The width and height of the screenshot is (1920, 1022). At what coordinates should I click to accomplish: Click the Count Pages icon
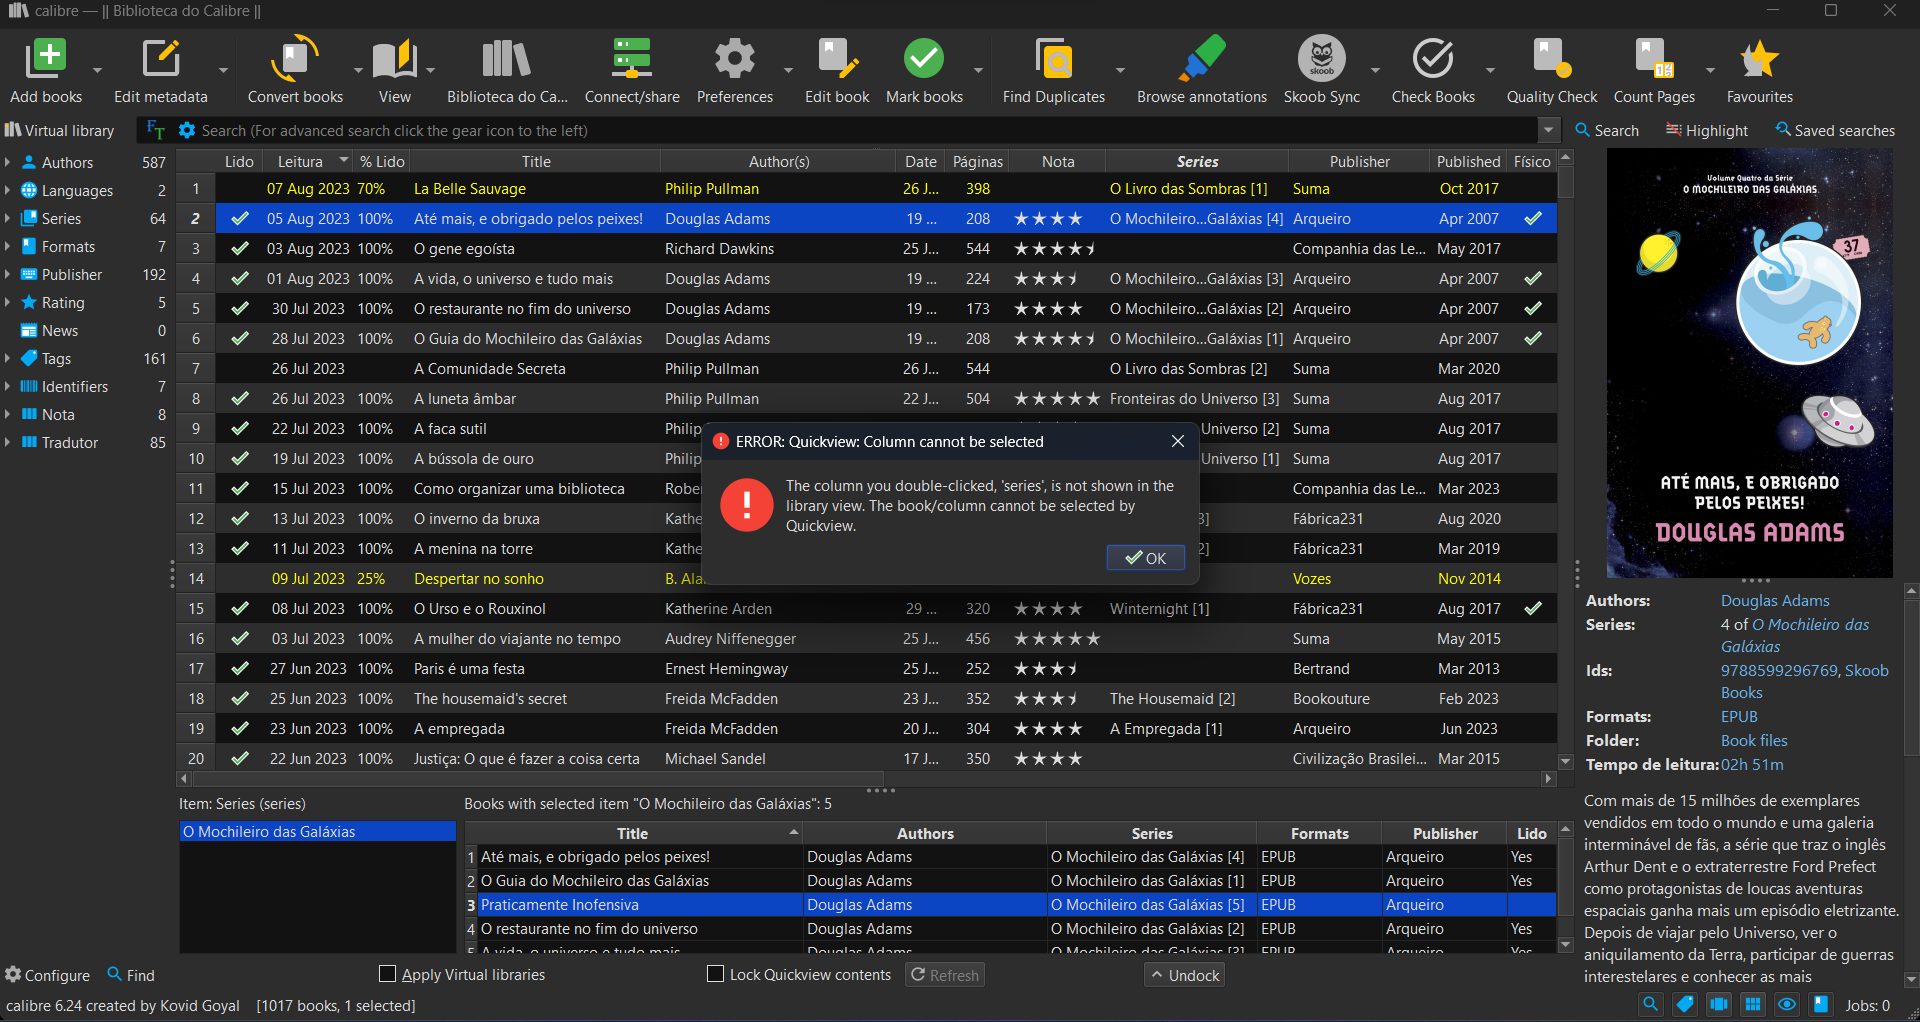1653,60
